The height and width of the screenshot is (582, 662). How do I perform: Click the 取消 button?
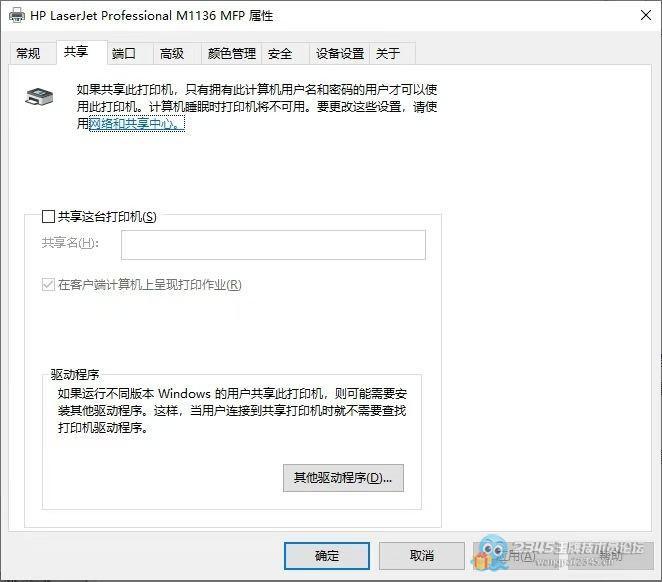tap(422, 556)
